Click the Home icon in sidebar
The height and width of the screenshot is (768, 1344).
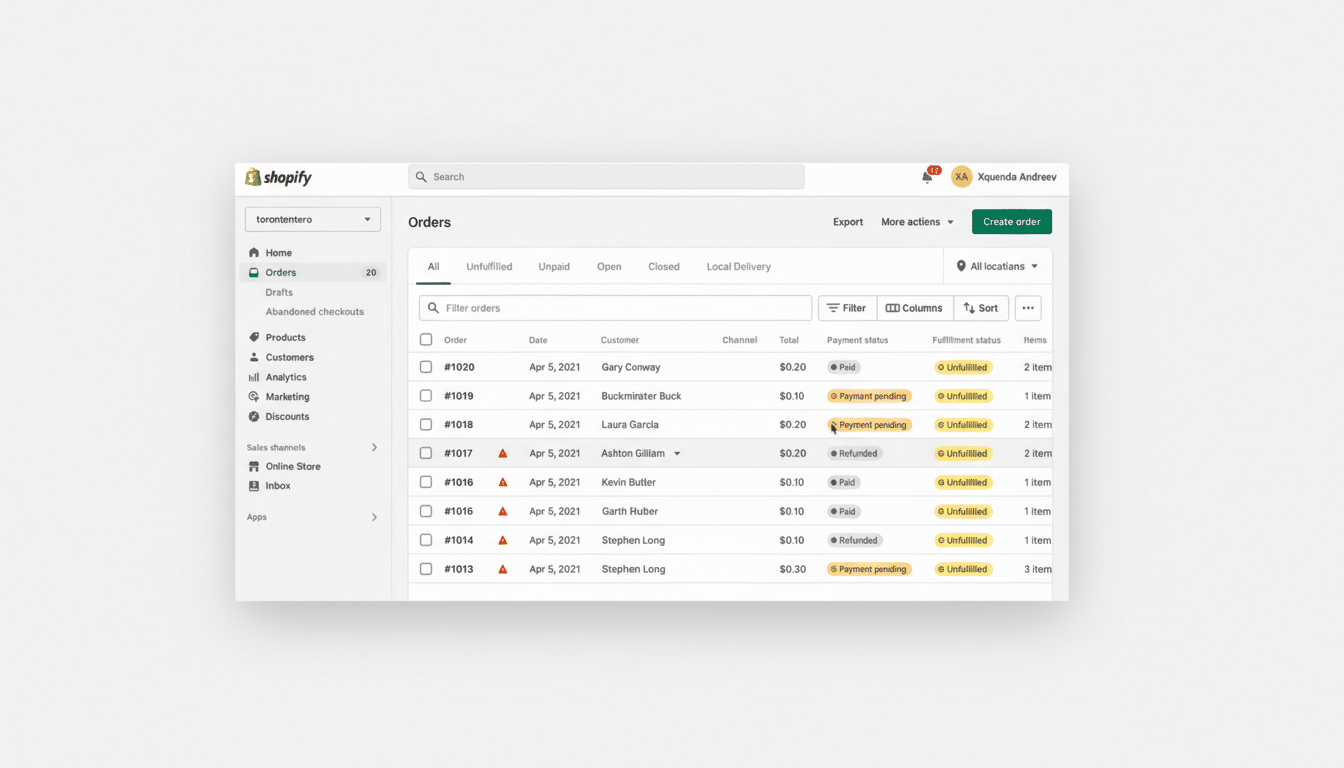click(x=254, y=253)
